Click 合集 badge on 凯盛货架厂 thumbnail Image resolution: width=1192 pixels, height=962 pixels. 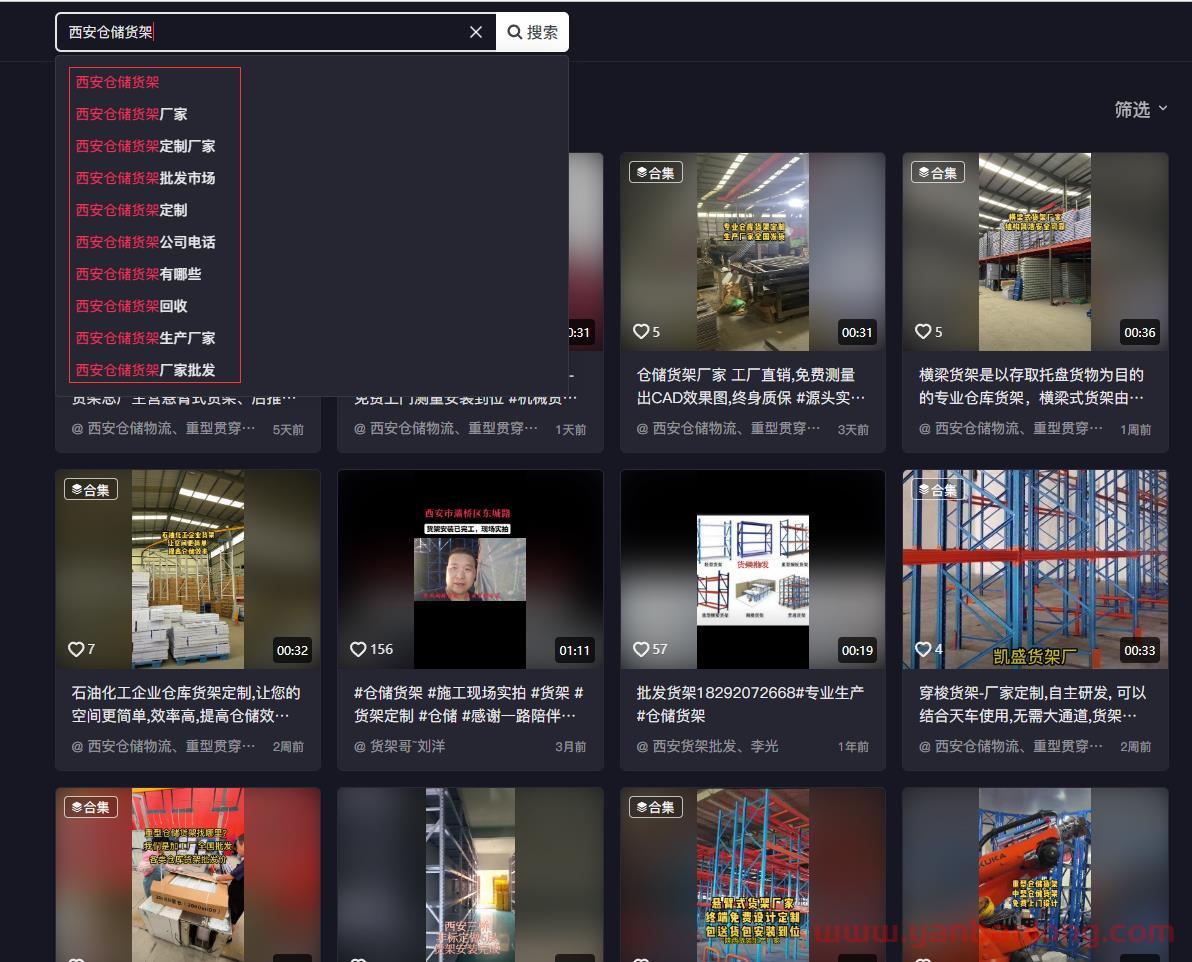point(937,490)
